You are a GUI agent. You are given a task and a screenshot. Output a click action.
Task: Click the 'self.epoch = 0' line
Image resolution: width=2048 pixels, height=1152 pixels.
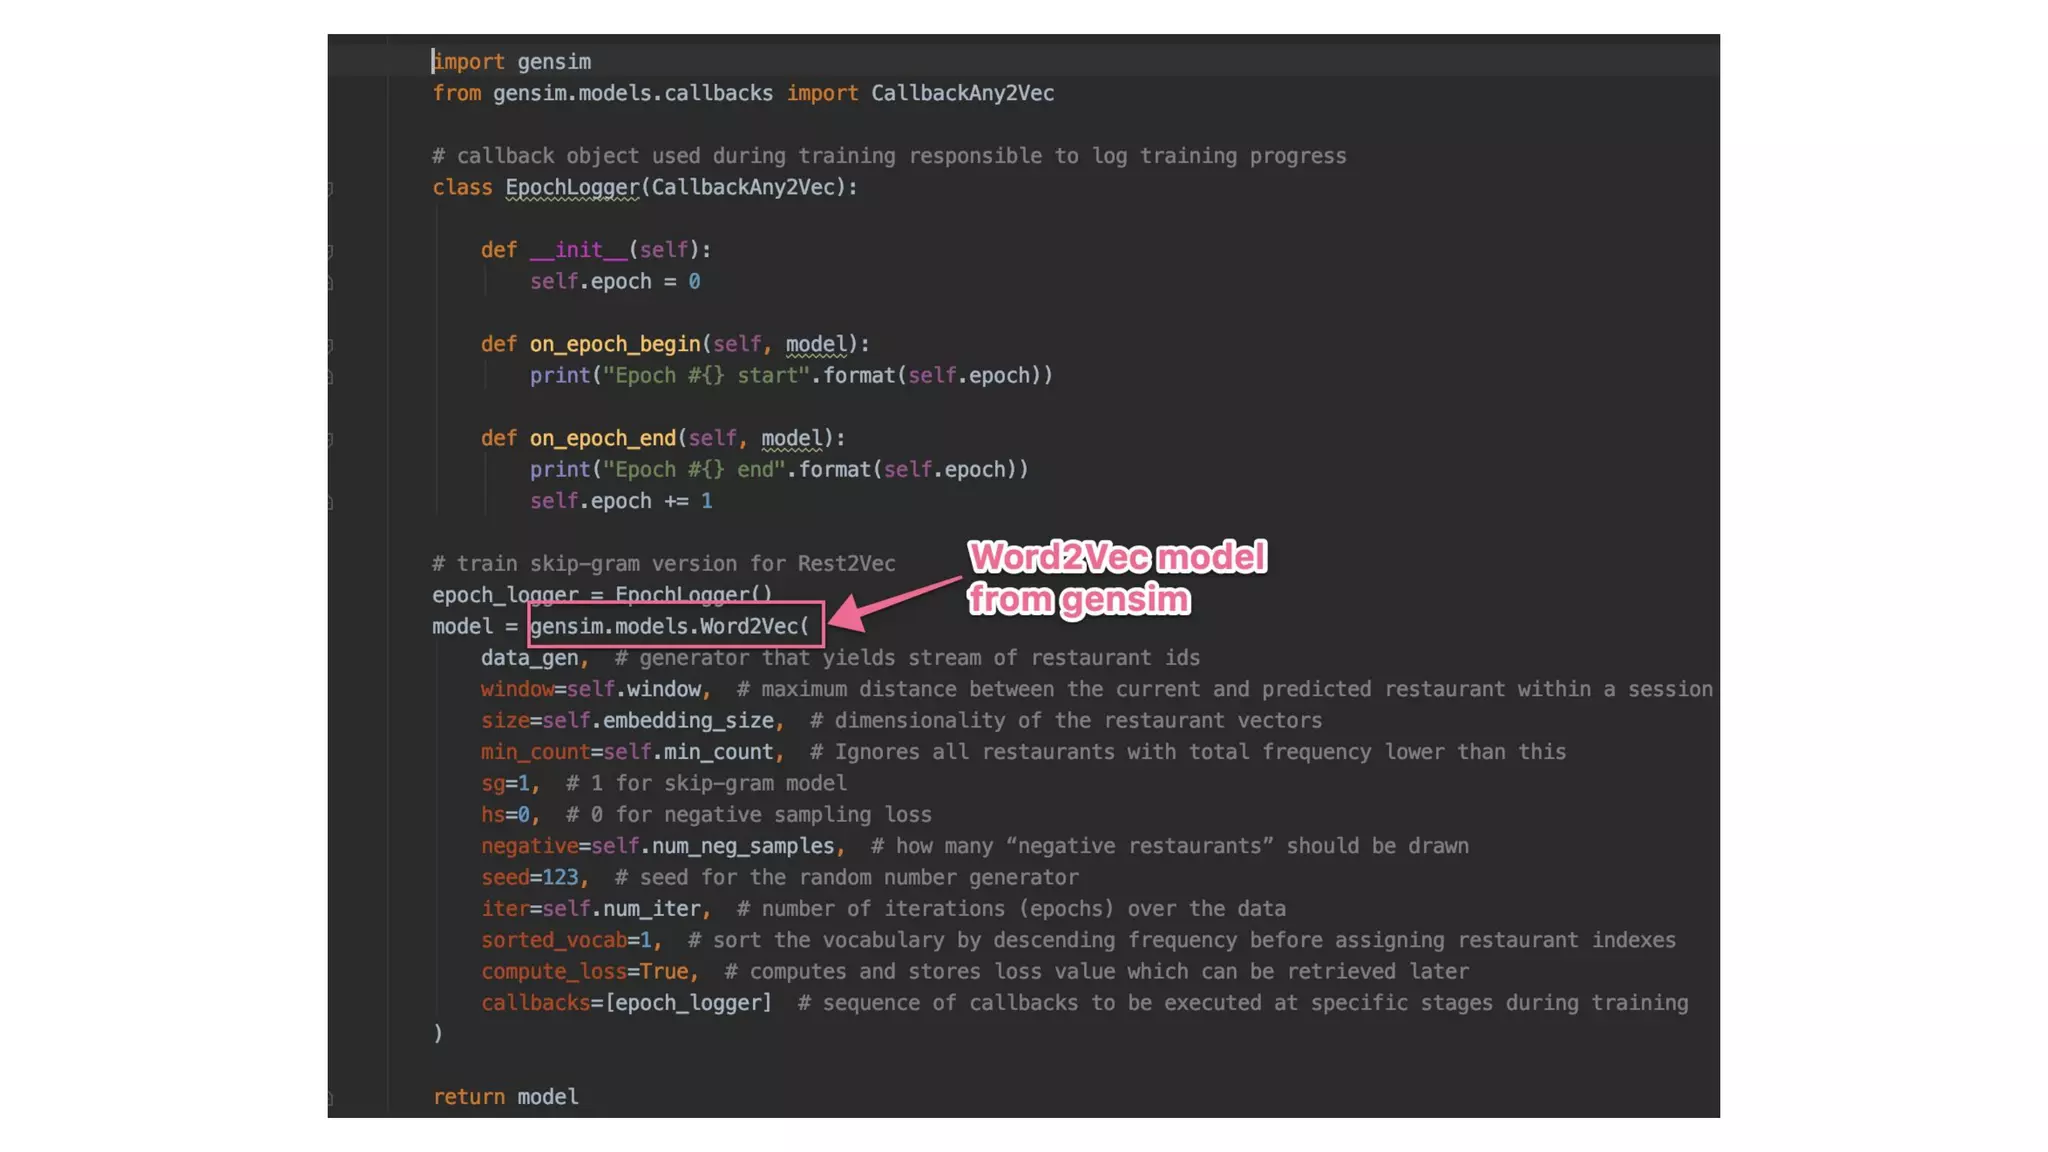[615, 282]
